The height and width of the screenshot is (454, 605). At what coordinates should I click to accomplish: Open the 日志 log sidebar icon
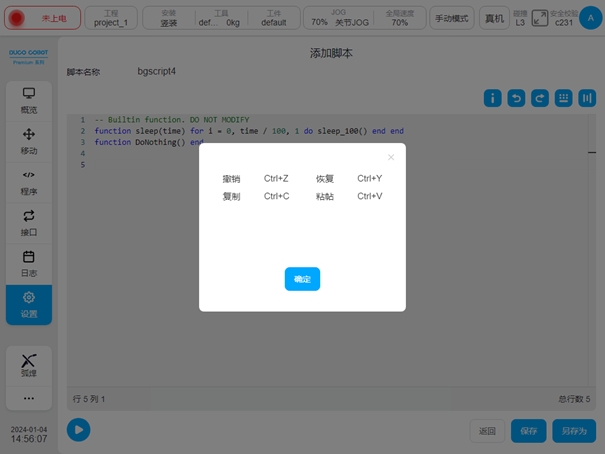pyautogui.click(x=29, y=263)
